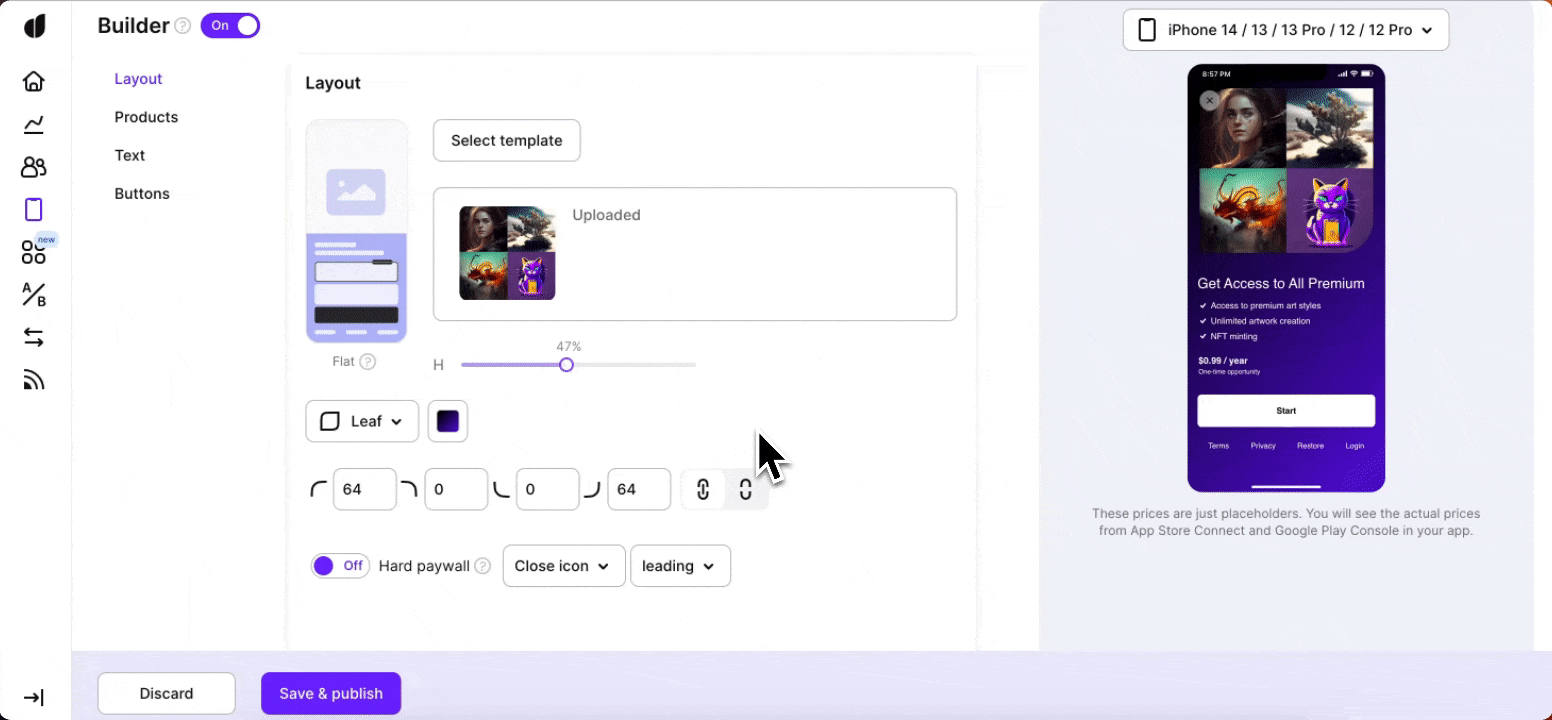Go to the Buttons section
The width and height of the screenshot is (1552, 720).
(x=142, y=194)
